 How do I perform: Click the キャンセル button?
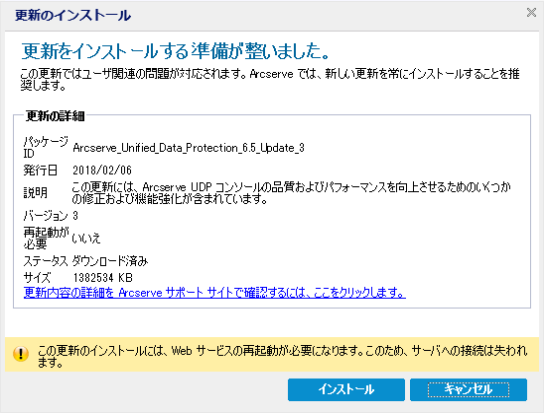[468, 389]
